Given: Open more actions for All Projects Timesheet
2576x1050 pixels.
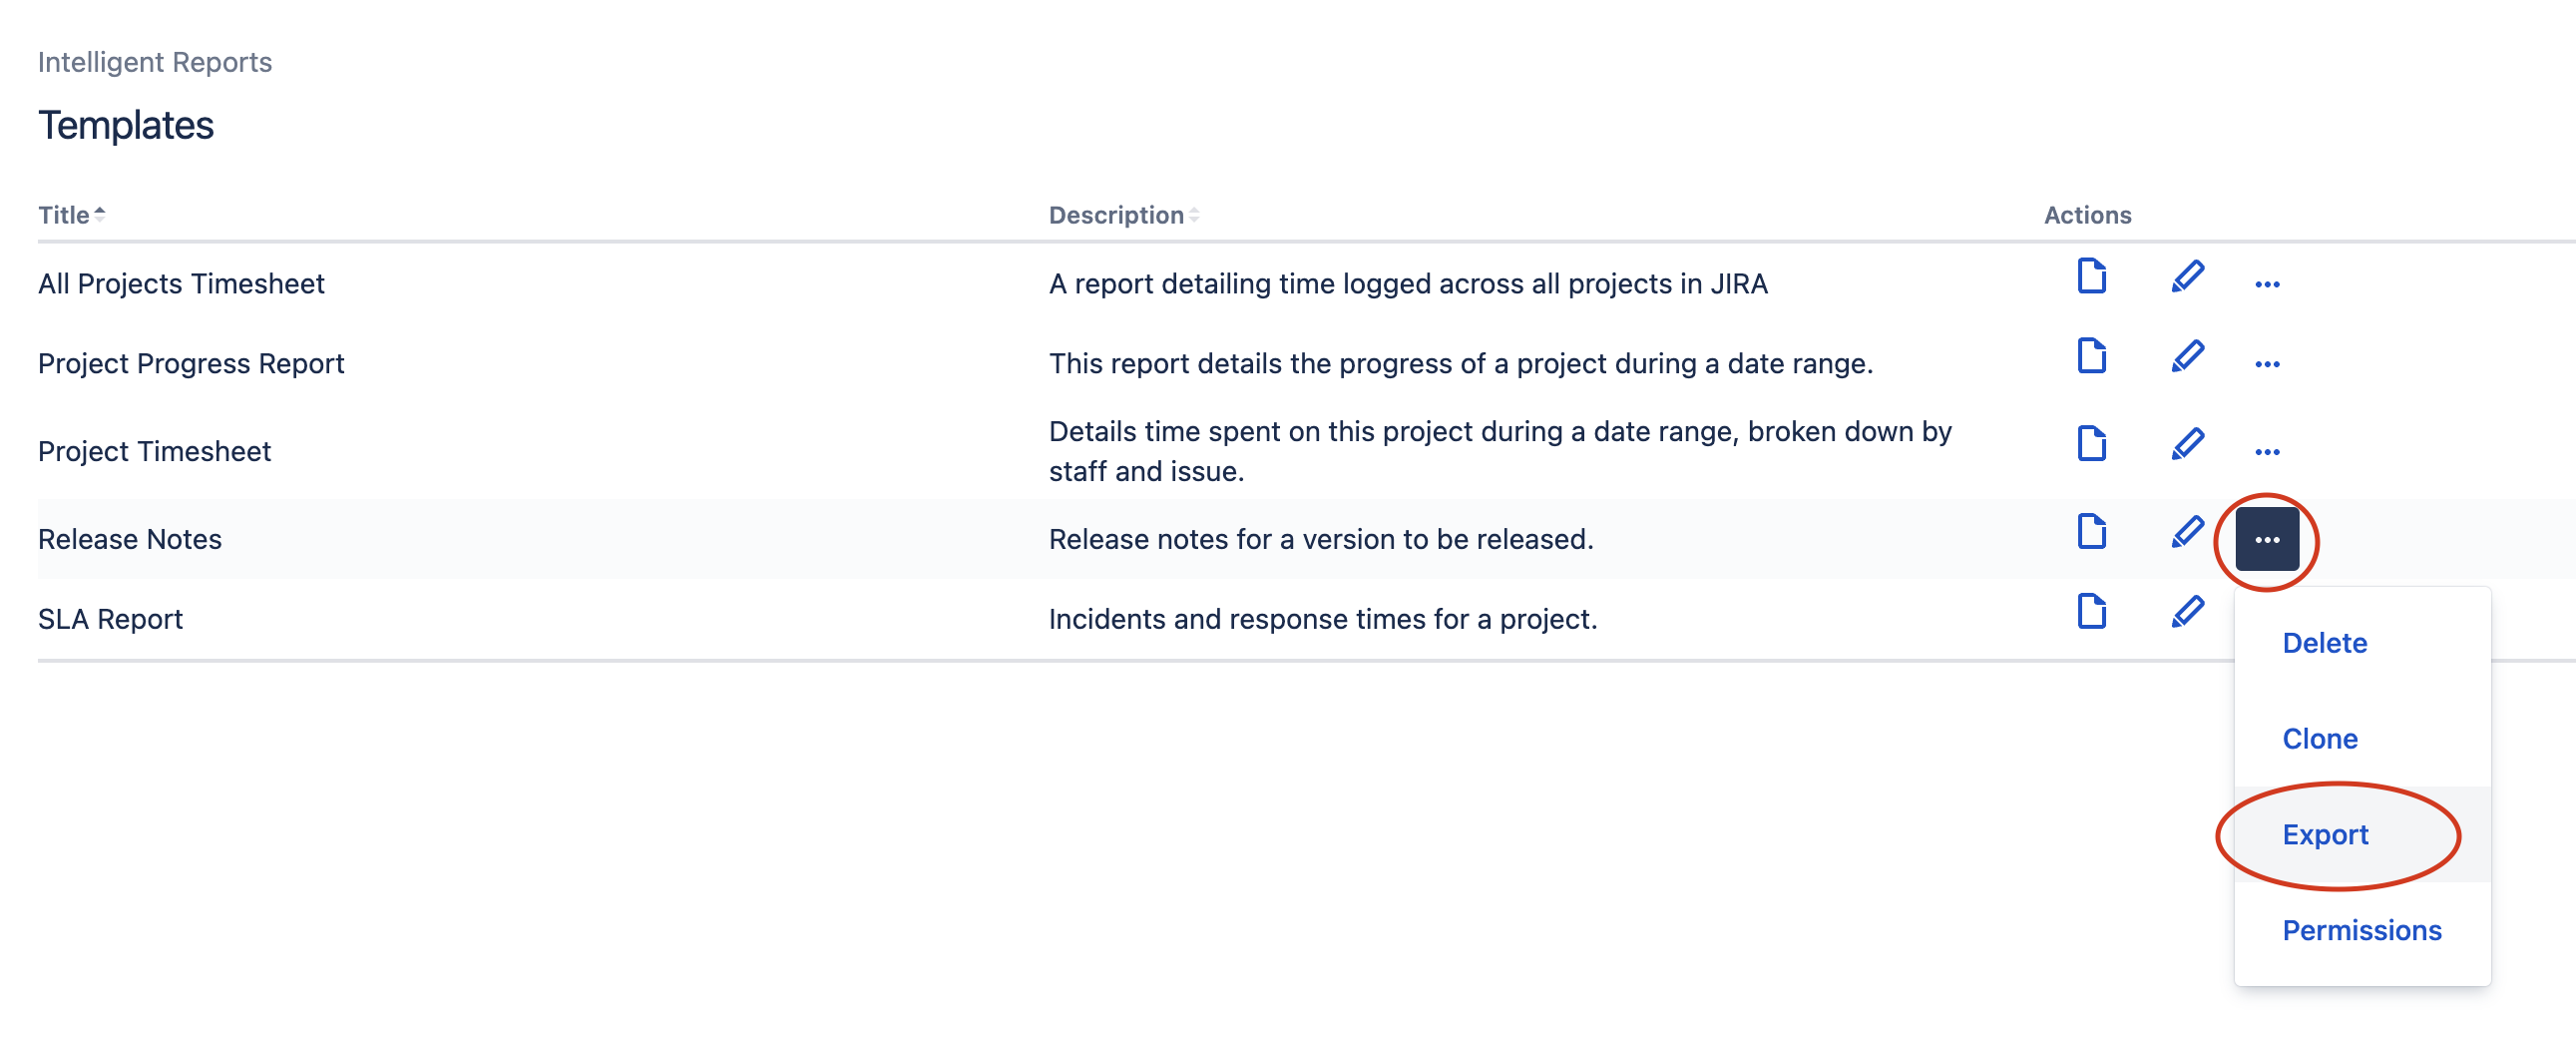Looking at the screenshot, I should [x=2267, y=285].
